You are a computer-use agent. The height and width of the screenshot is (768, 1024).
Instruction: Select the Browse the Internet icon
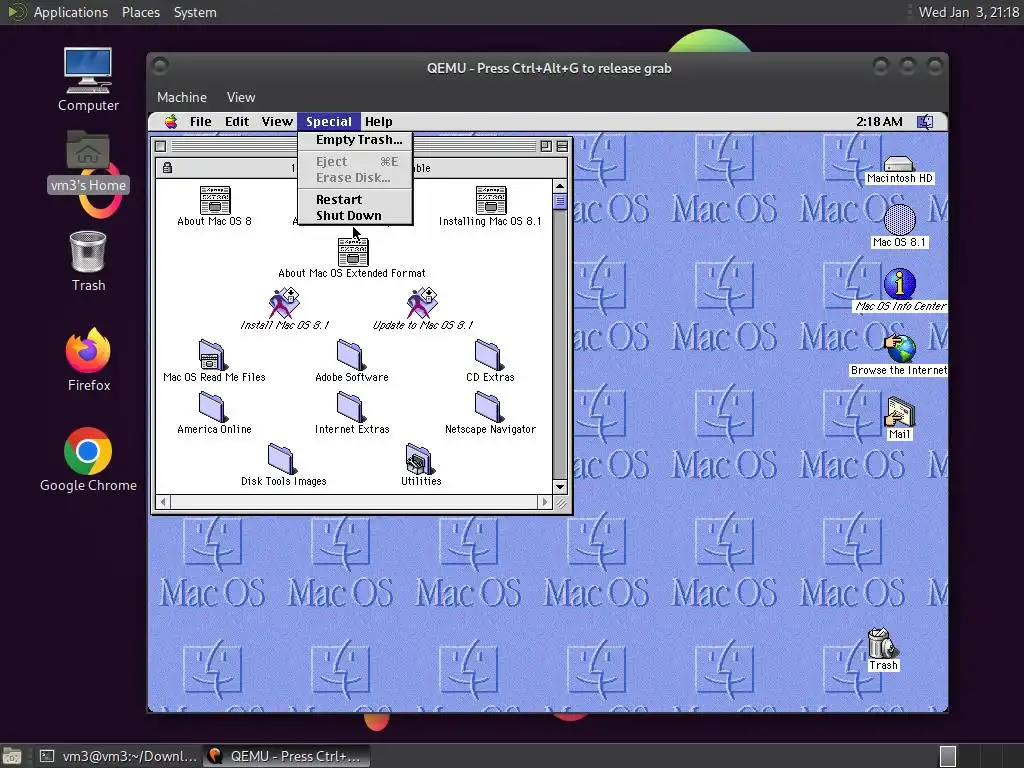(900, 348)
